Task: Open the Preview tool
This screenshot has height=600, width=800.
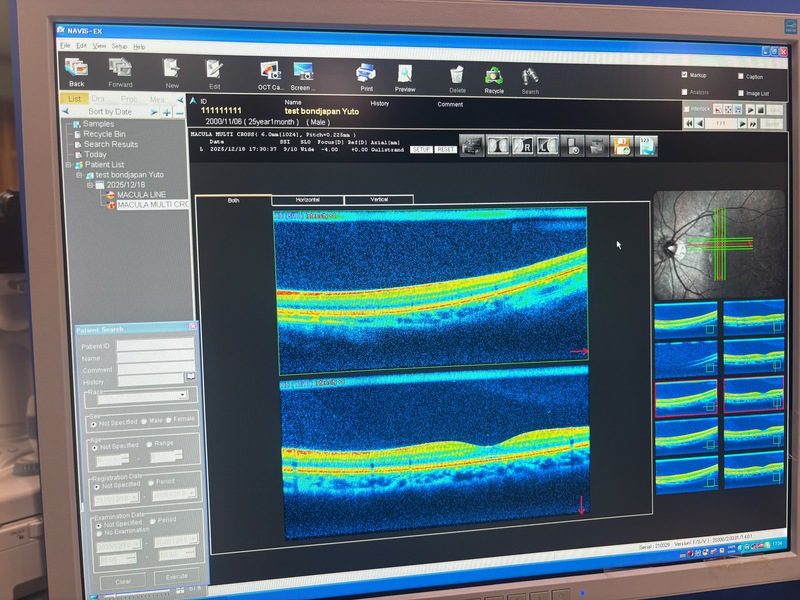Action: [405, 73]
